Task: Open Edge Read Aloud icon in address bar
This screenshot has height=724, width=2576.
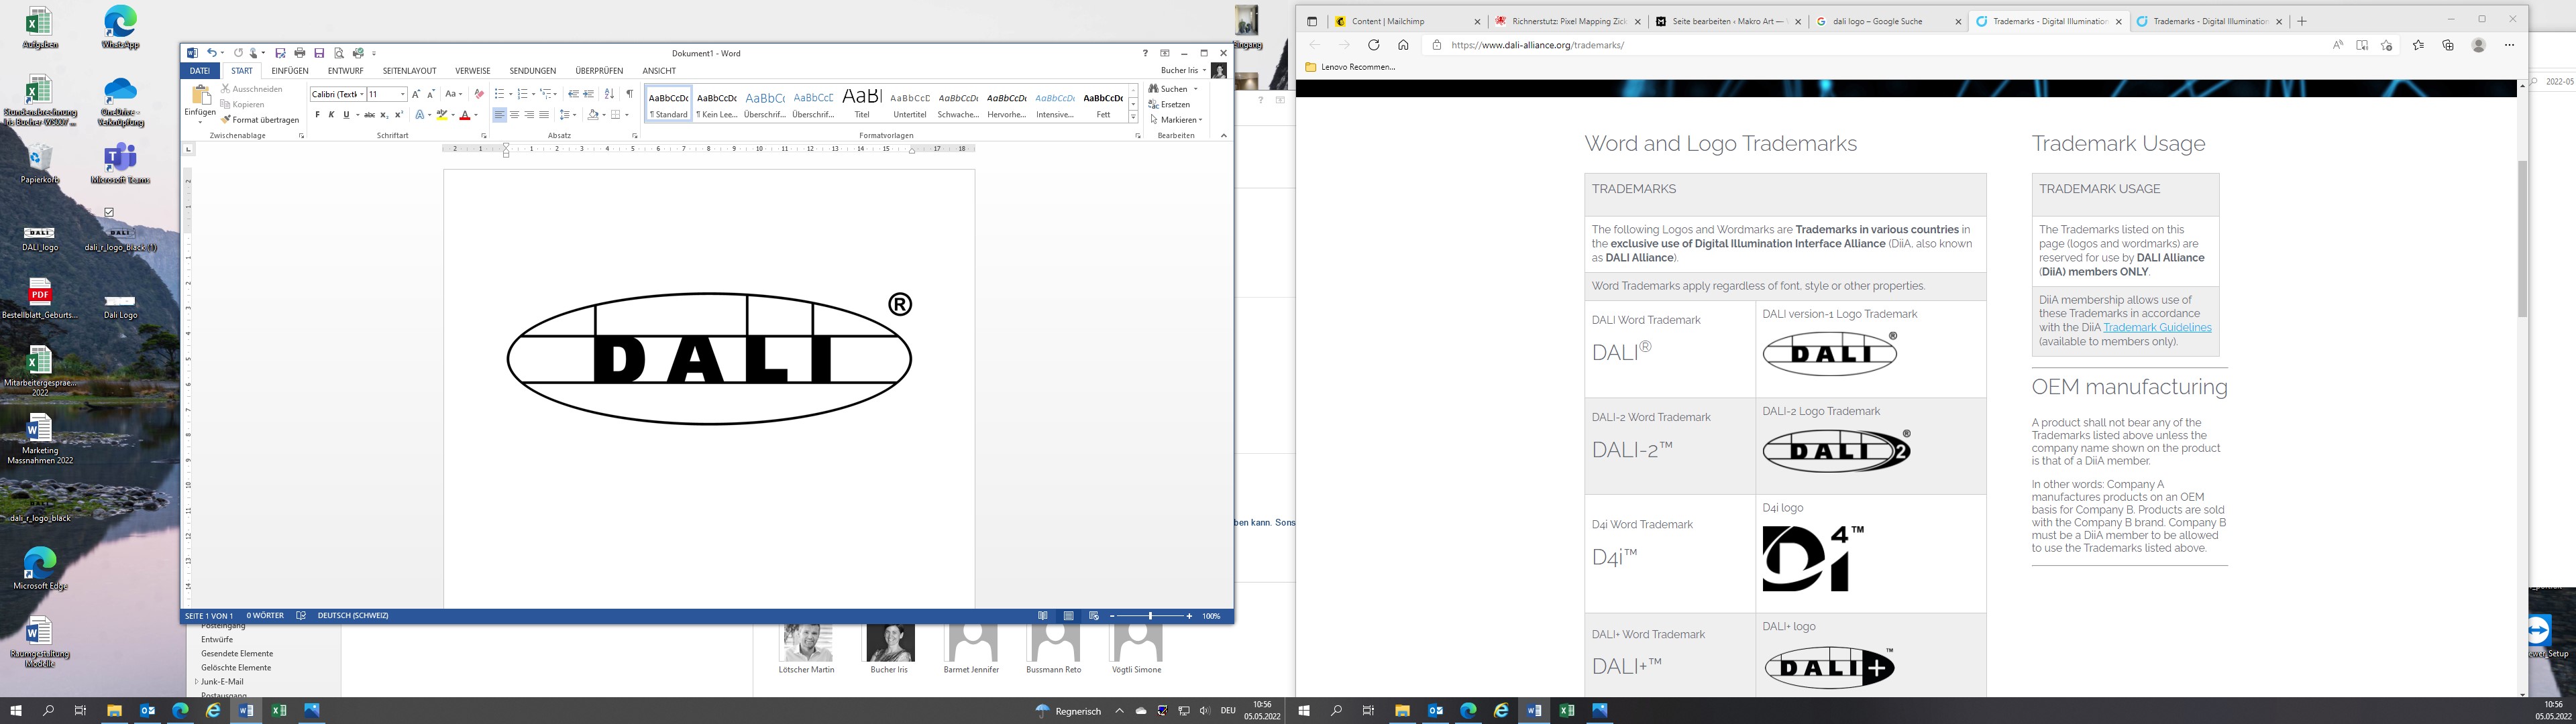Action: click(2337, 45)
